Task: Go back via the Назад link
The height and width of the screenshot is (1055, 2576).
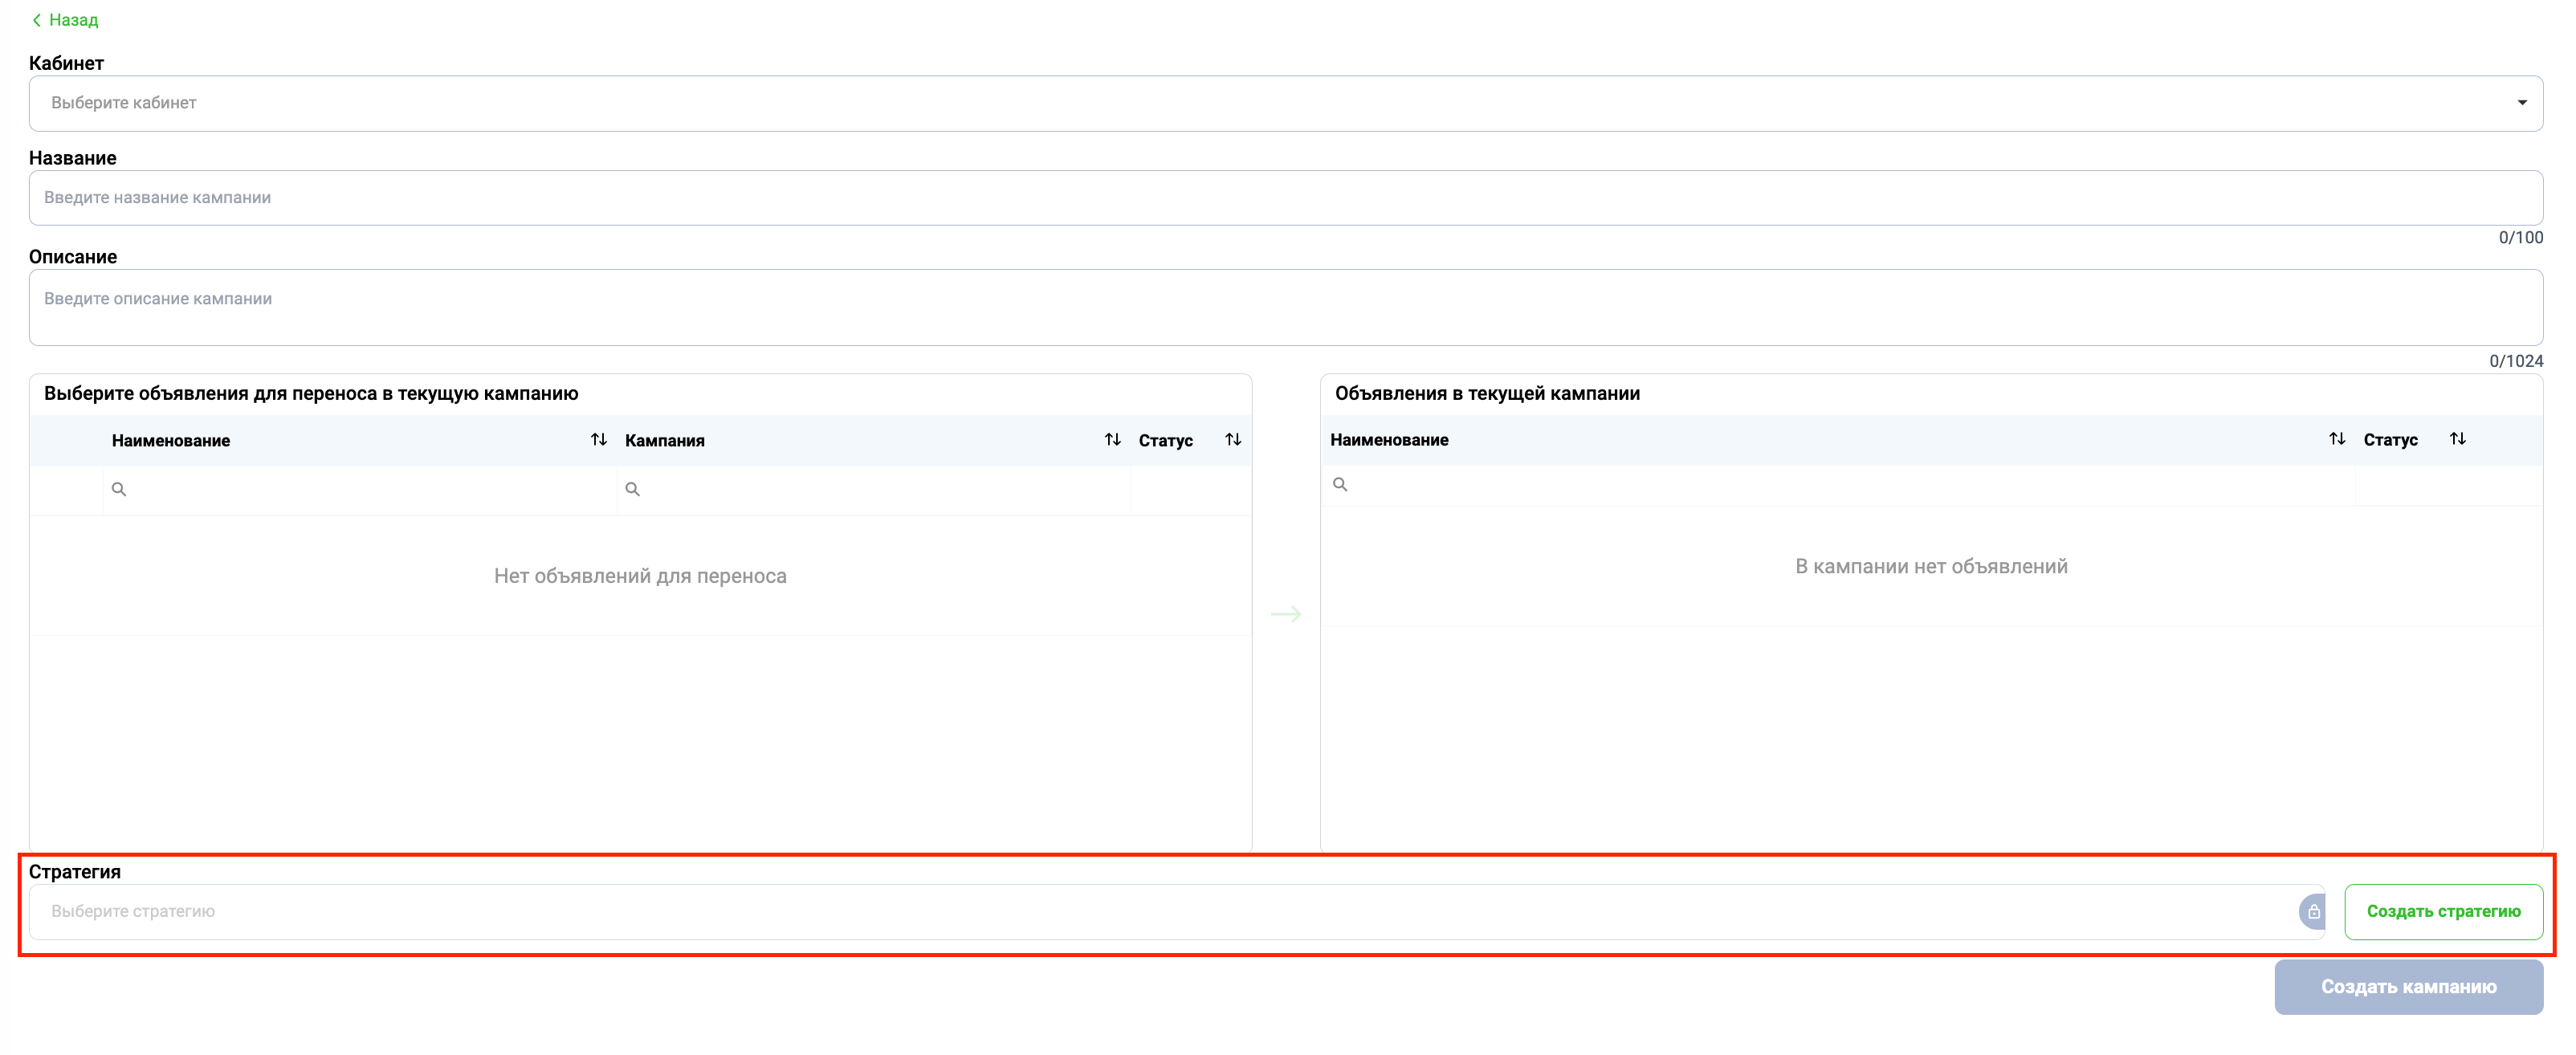Action: tap(64, 20)
